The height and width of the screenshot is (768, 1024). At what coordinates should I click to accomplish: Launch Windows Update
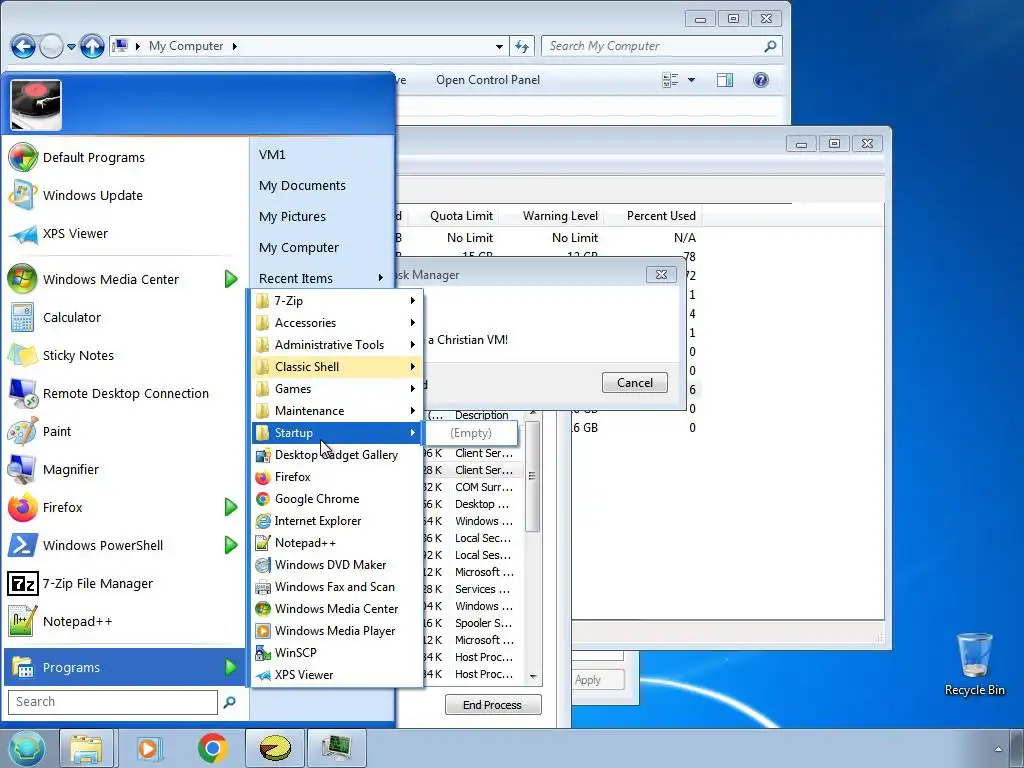[x=124, y=195]
